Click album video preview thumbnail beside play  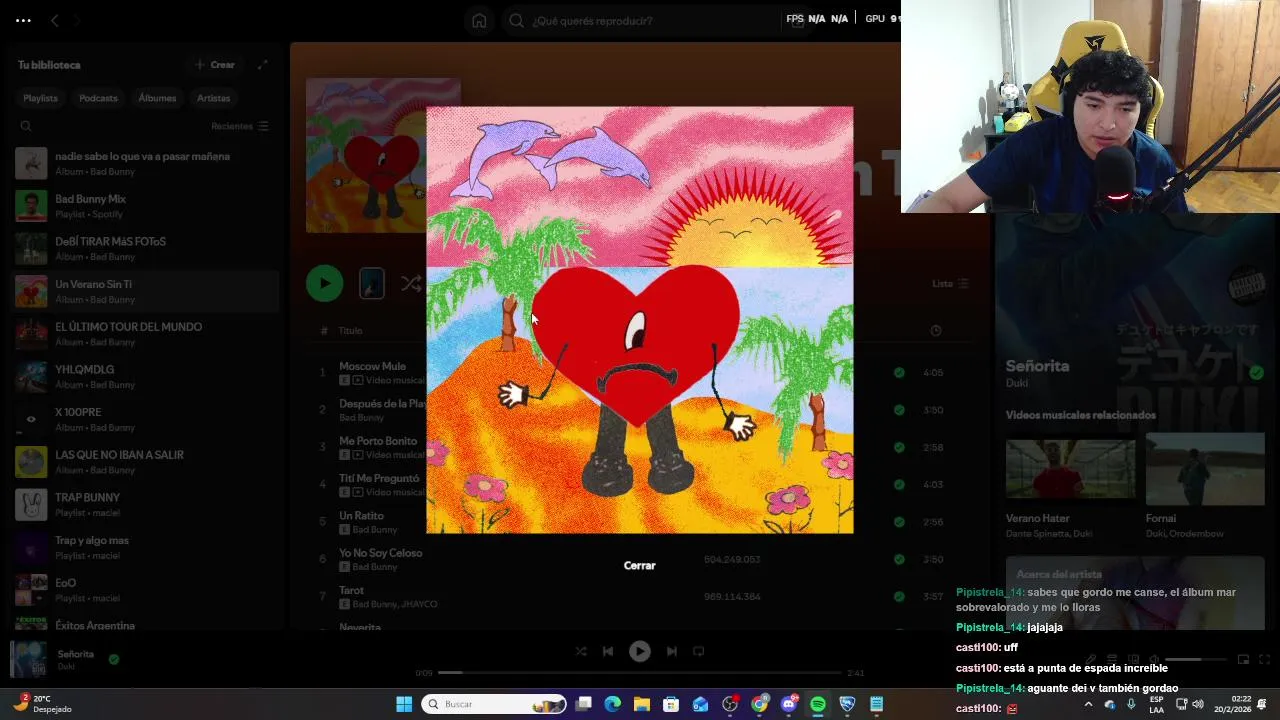click(372, 284)
